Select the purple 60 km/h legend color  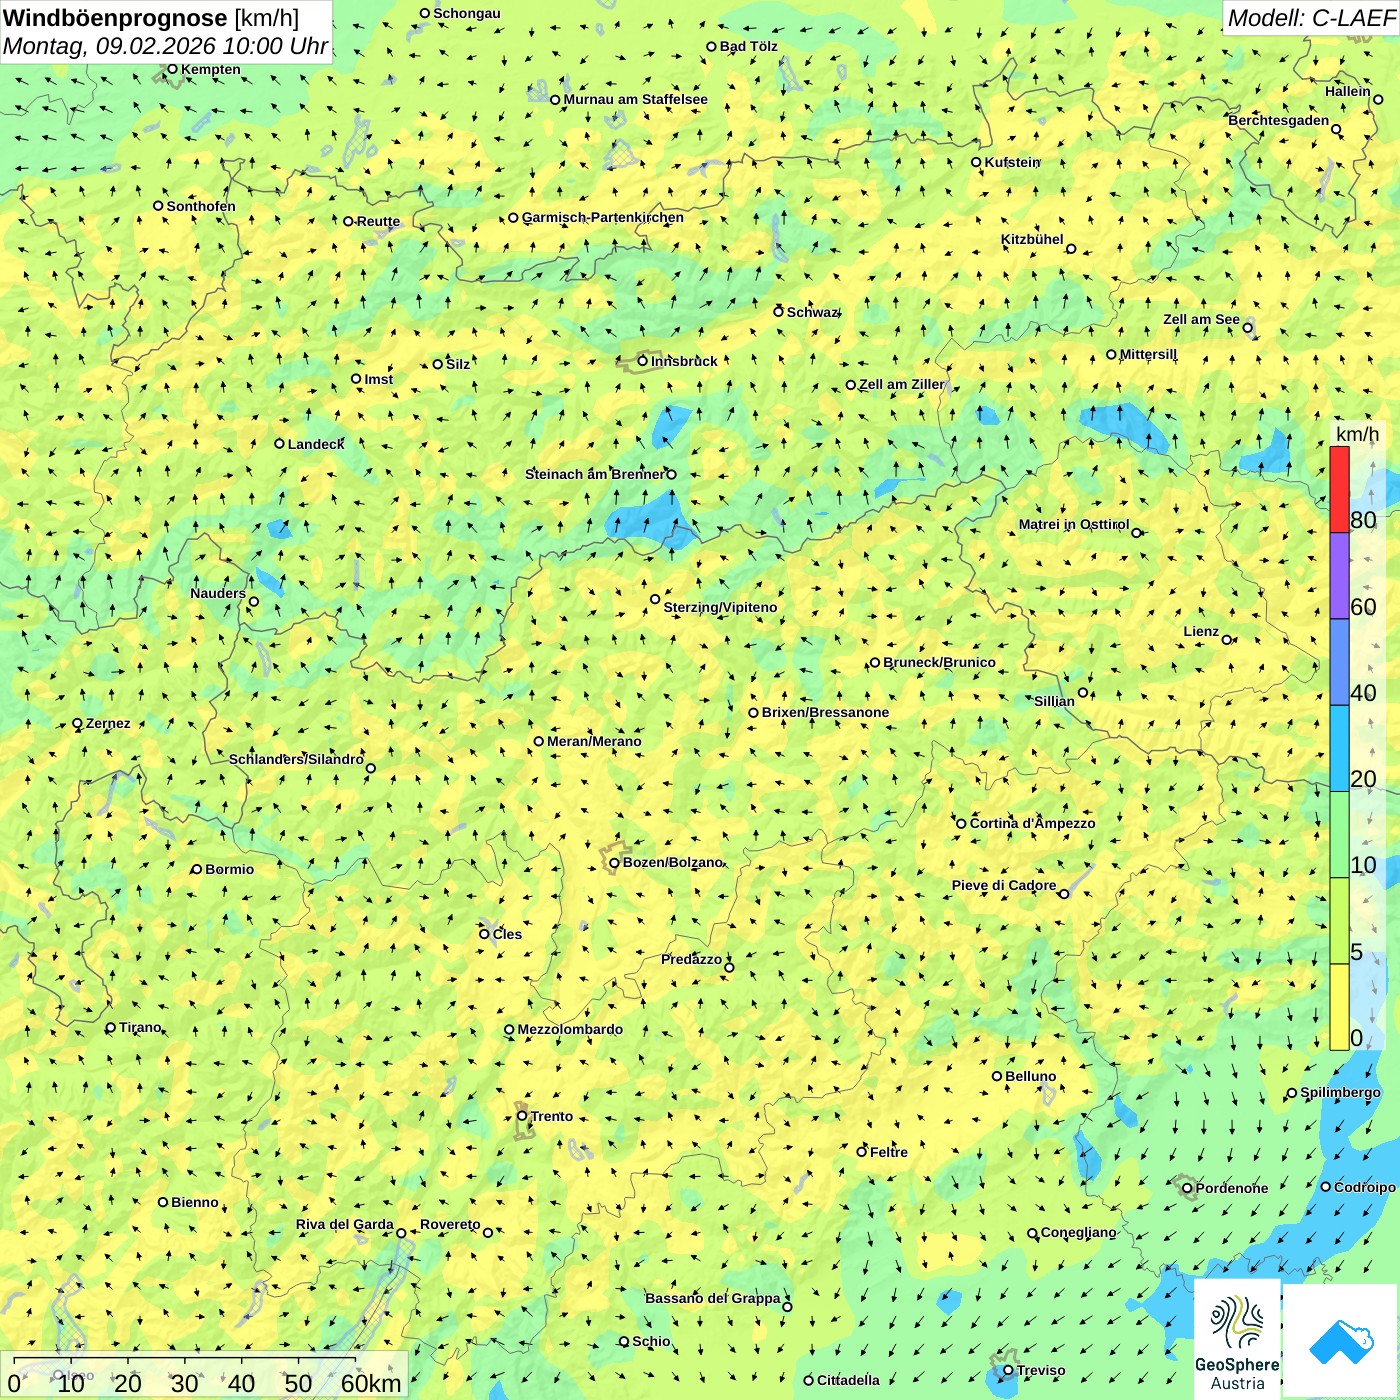point(1339,576)
